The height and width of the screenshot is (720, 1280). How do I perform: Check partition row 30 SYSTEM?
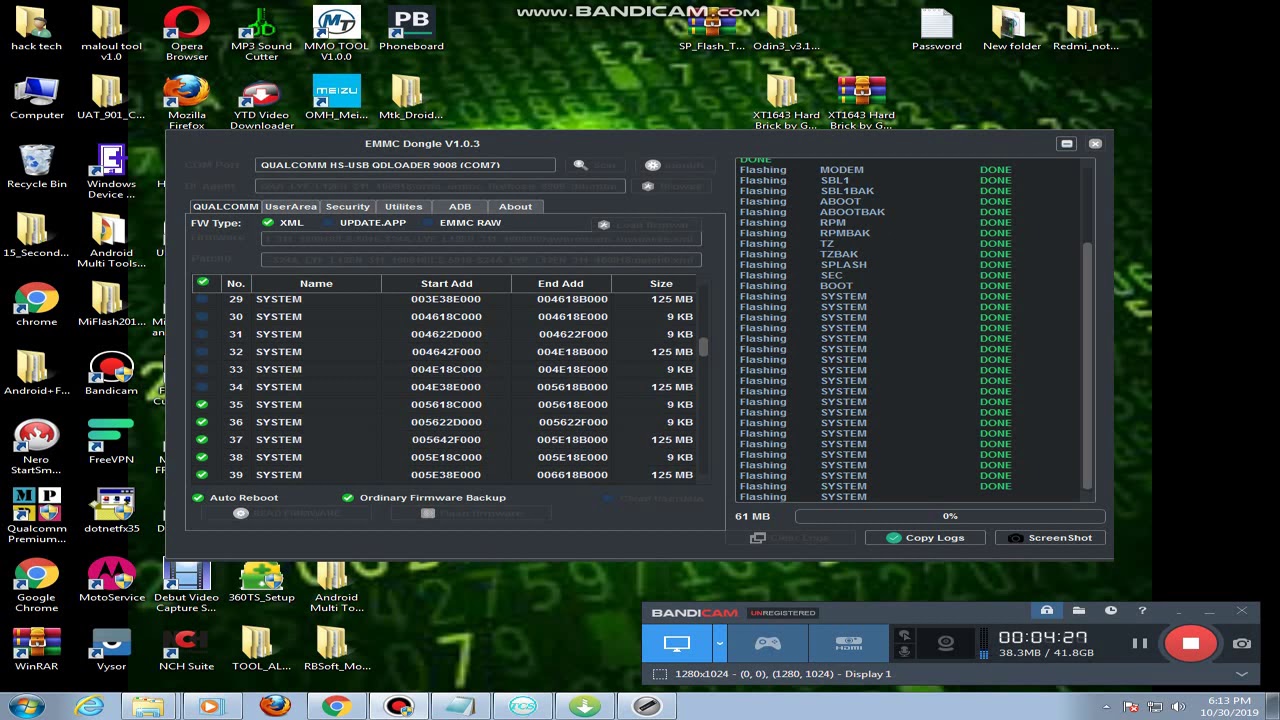click(202, 317)
